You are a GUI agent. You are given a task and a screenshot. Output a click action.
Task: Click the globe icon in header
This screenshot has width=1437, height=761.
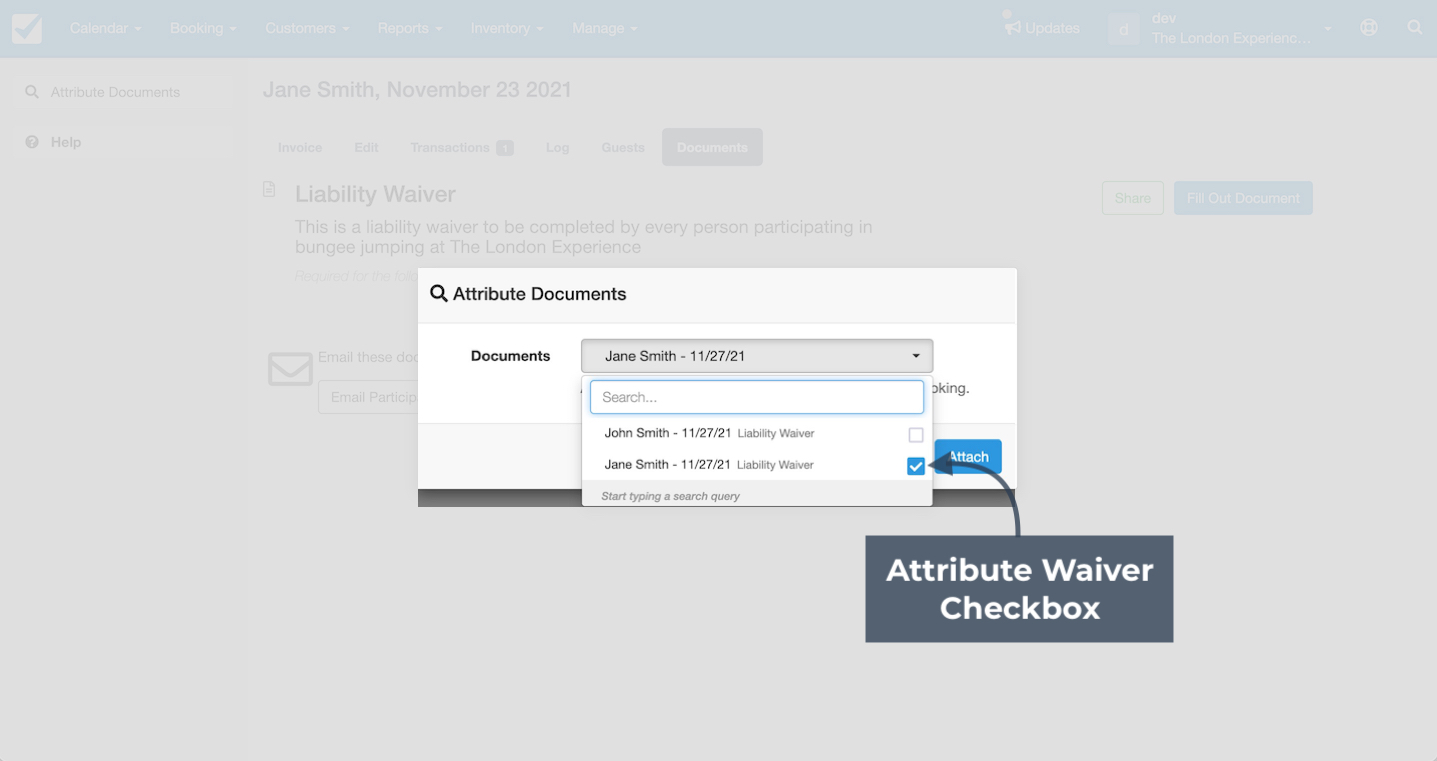[x=1369, y=28]
